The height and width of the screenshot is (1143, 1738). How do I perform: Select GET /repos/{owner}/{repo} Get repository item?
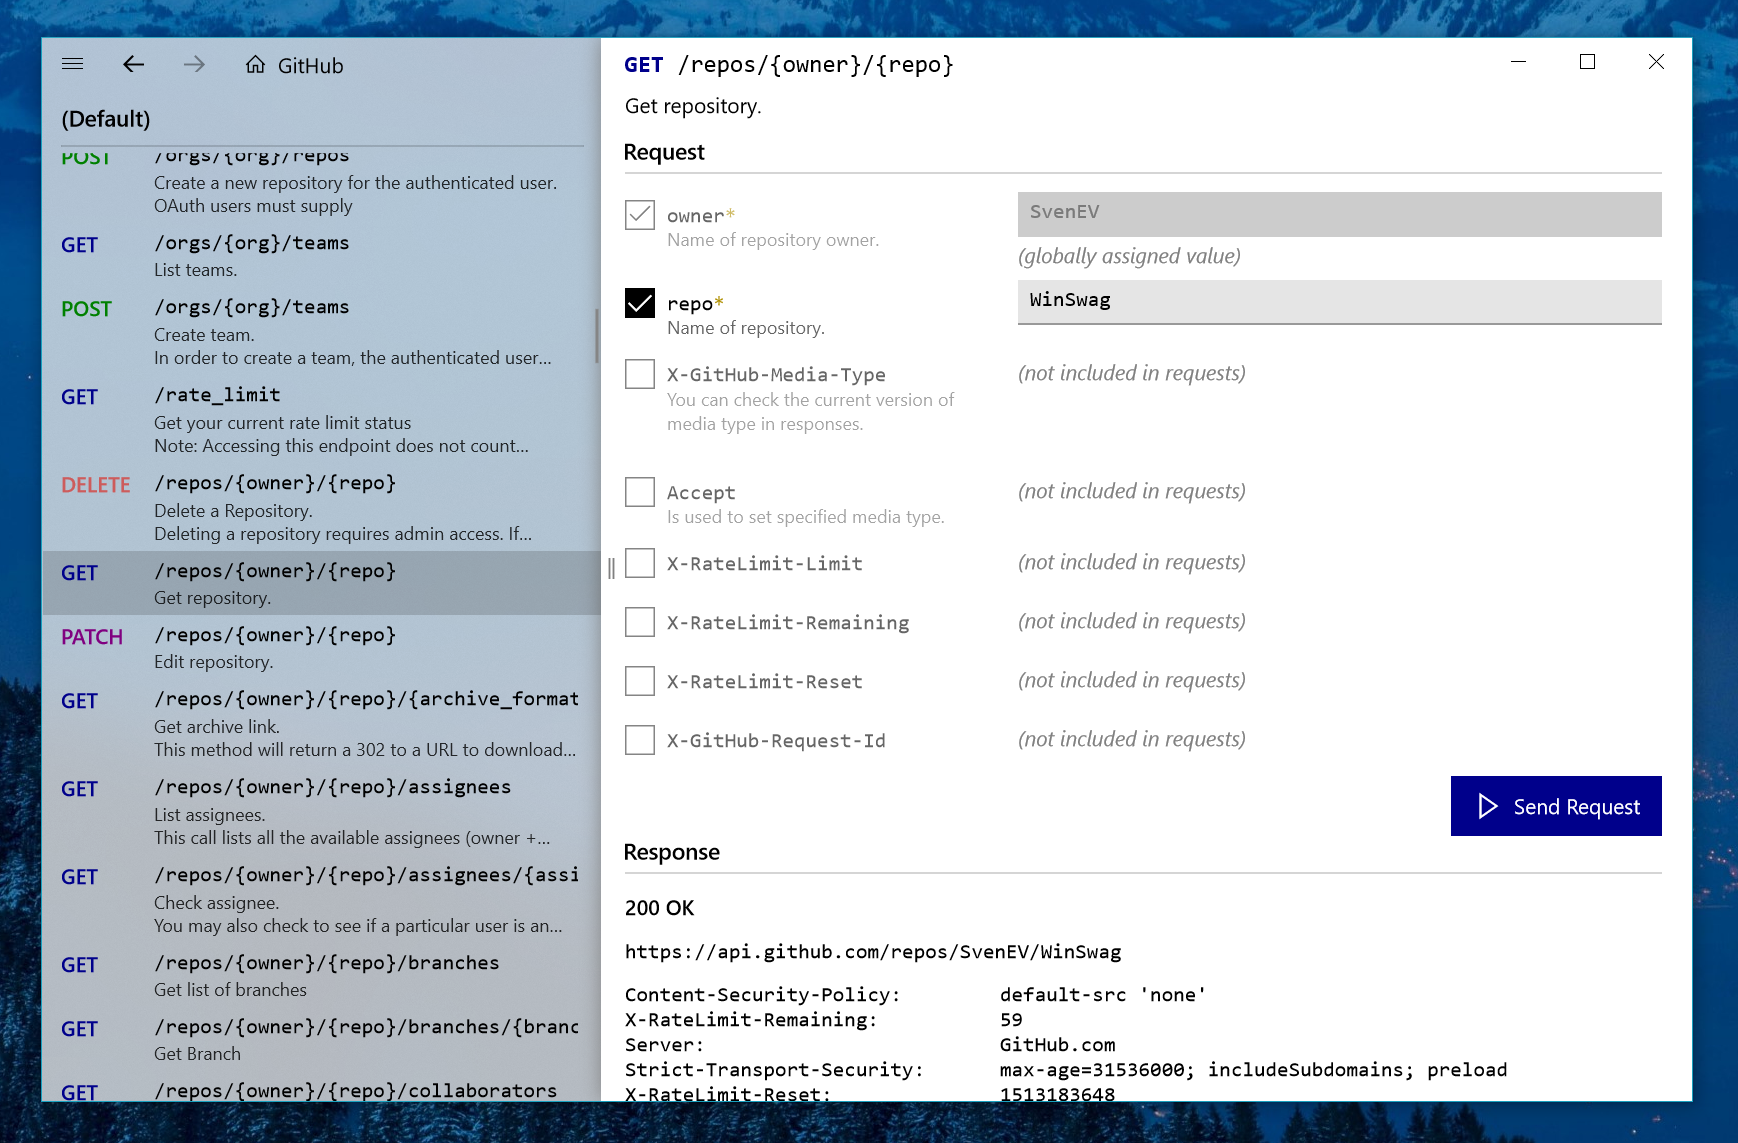pos(320,583)
